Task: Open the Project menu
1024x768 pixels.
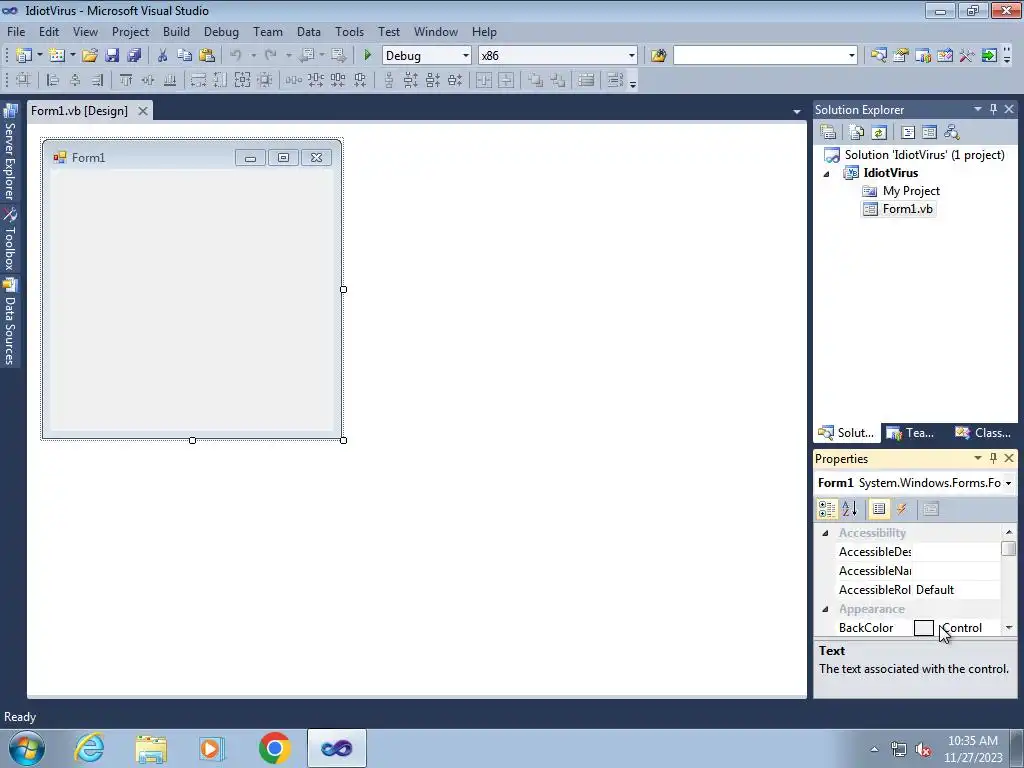Action: [130, 31]
